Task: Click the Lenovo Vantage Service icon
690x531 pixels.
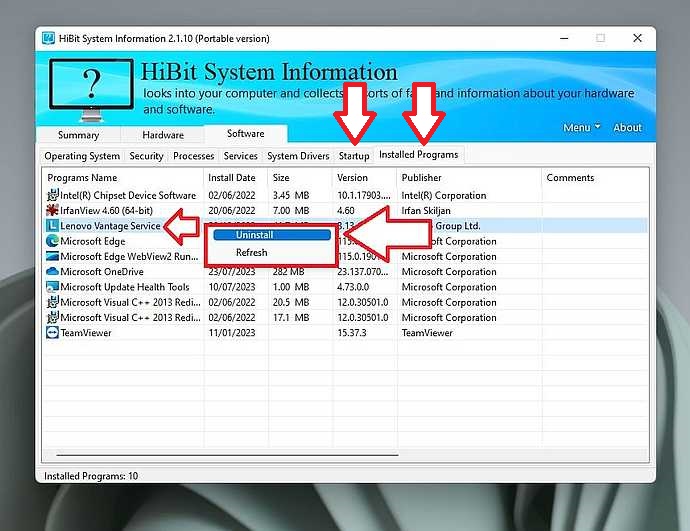Action: pyautogui.click(x=52, y=226)
